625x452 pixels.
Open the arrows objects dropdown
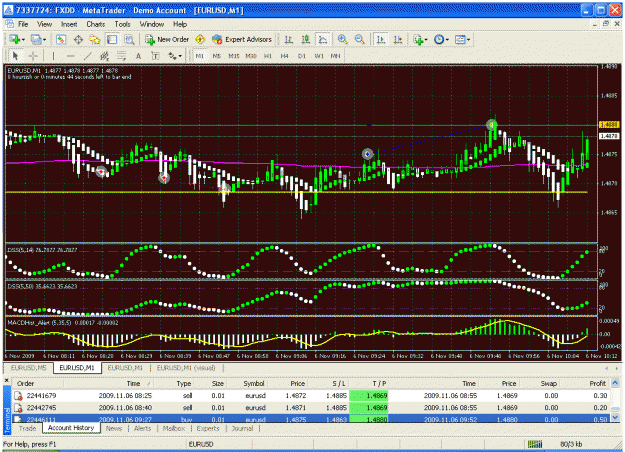175,56
